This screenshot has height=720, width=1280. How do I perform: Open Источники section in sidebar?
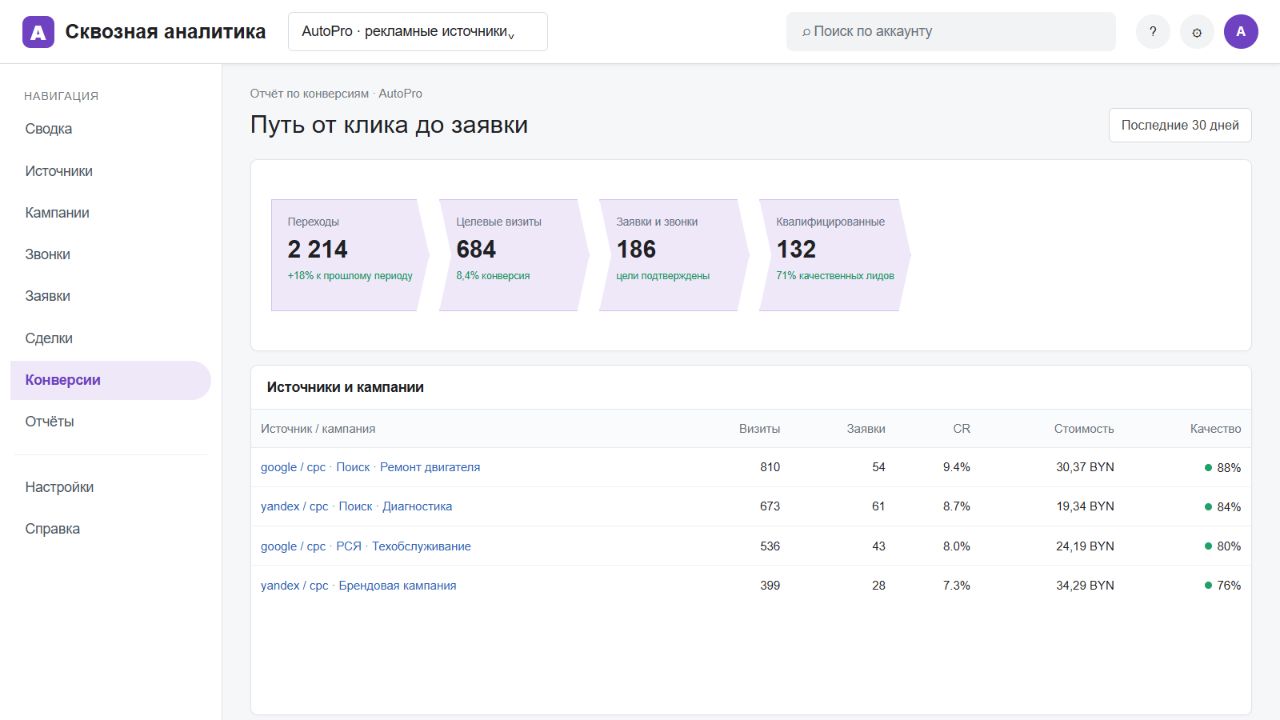pyautogui.click(x=111, y=171)
